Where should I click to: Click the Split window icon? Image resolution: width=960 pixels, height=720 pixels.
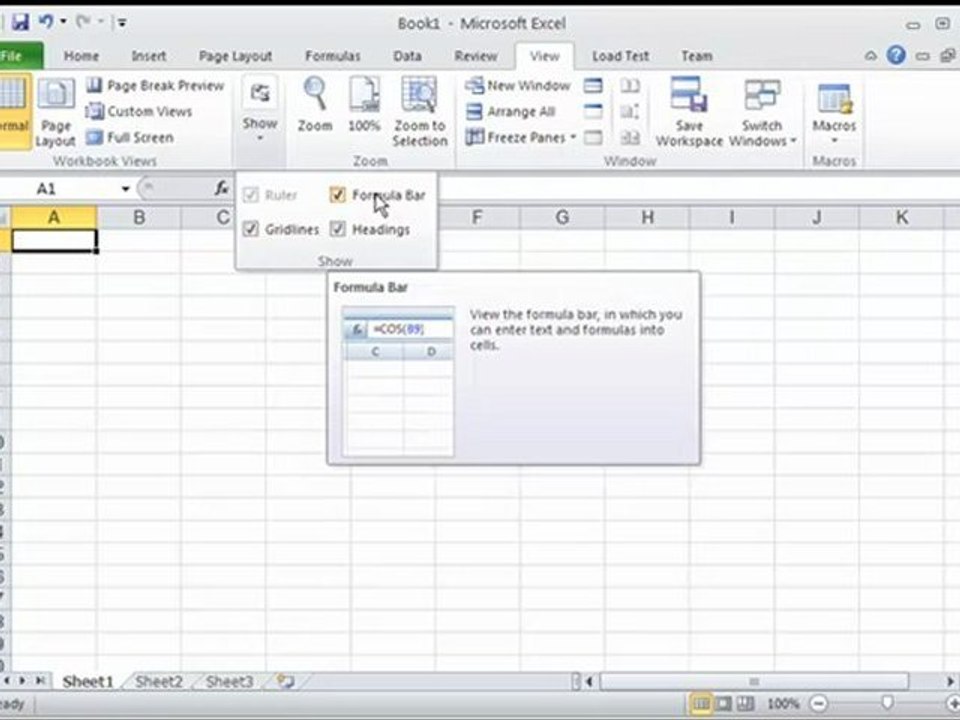(x=593, y=85)
